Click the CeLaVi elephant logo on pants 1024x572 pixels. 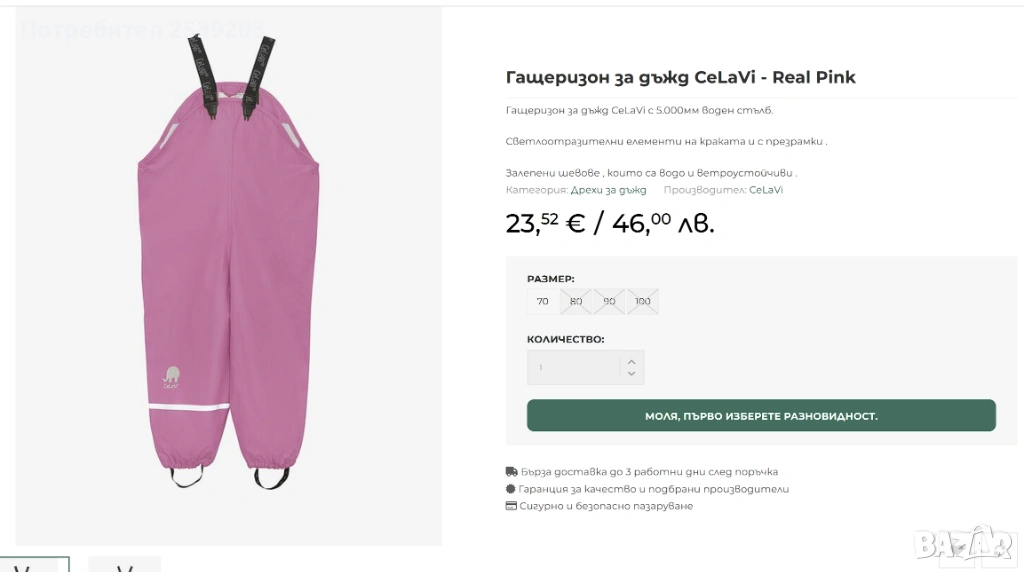(x=171, y=377)
